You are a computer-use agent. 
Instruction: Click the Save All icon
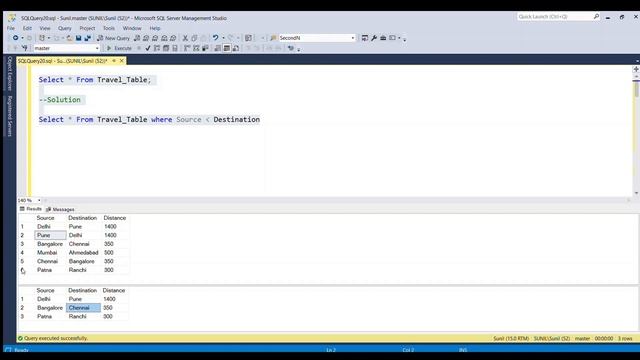[x=87, y=38]
